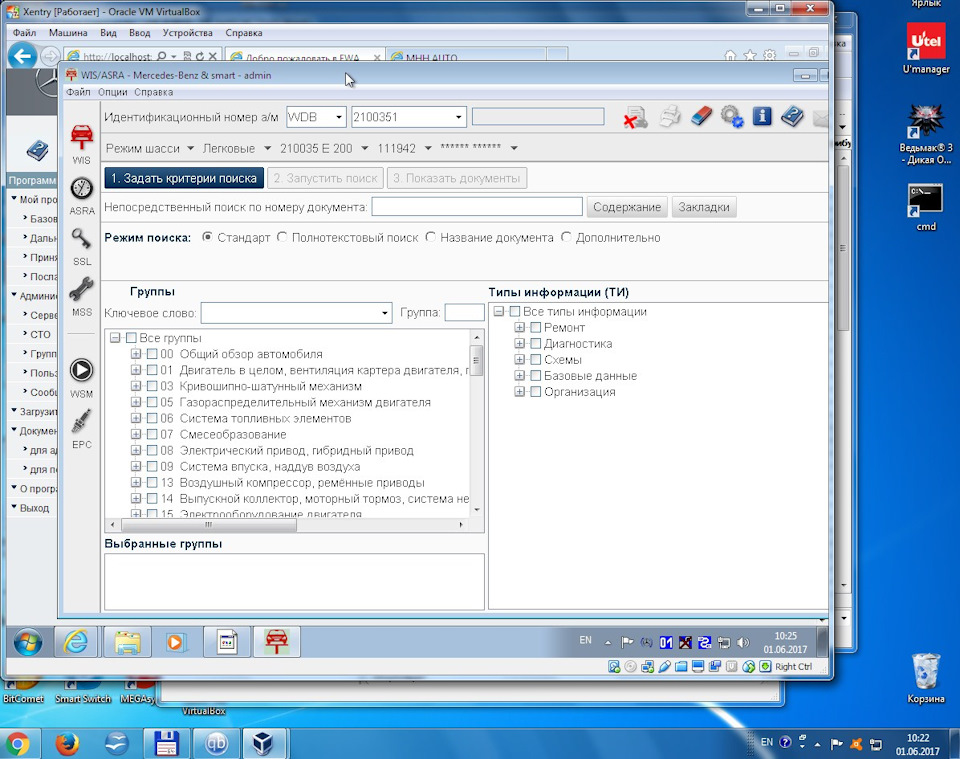Viewport: 960px width, 759px height.
Task: Open the ASRA module in sidebar
Action: pos(81,196)
